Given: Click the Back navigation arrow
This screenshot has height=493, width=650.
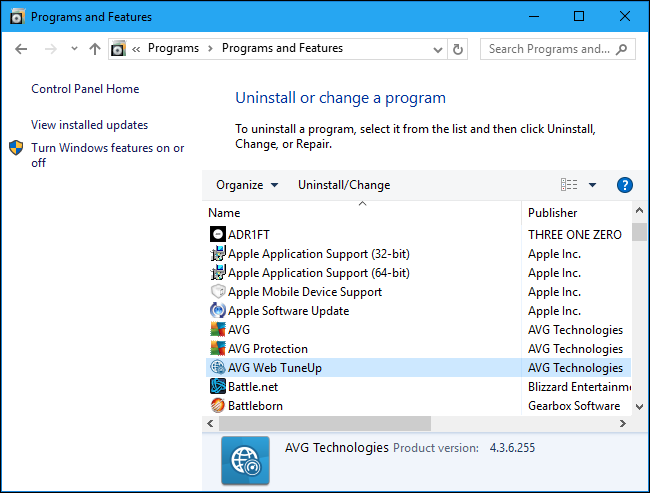Looking at the screenshot, I should coord(22,49).
